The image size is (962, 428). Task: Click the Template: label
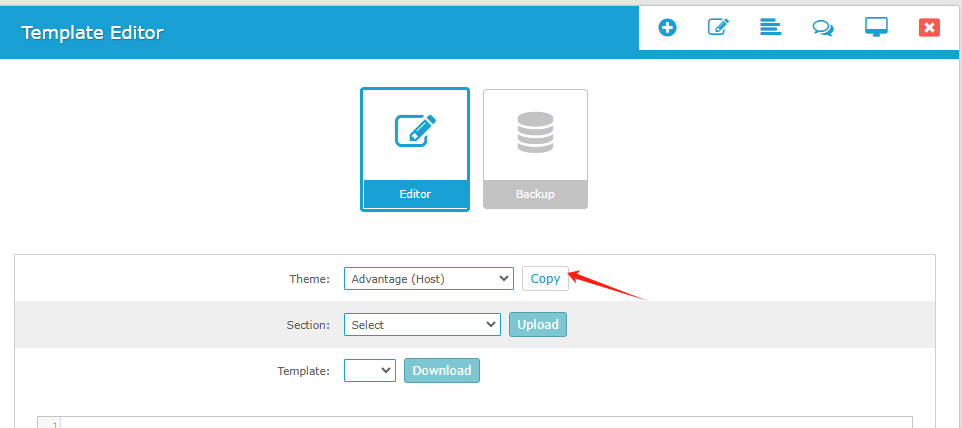pyautogui.click(x=304, y=371)
